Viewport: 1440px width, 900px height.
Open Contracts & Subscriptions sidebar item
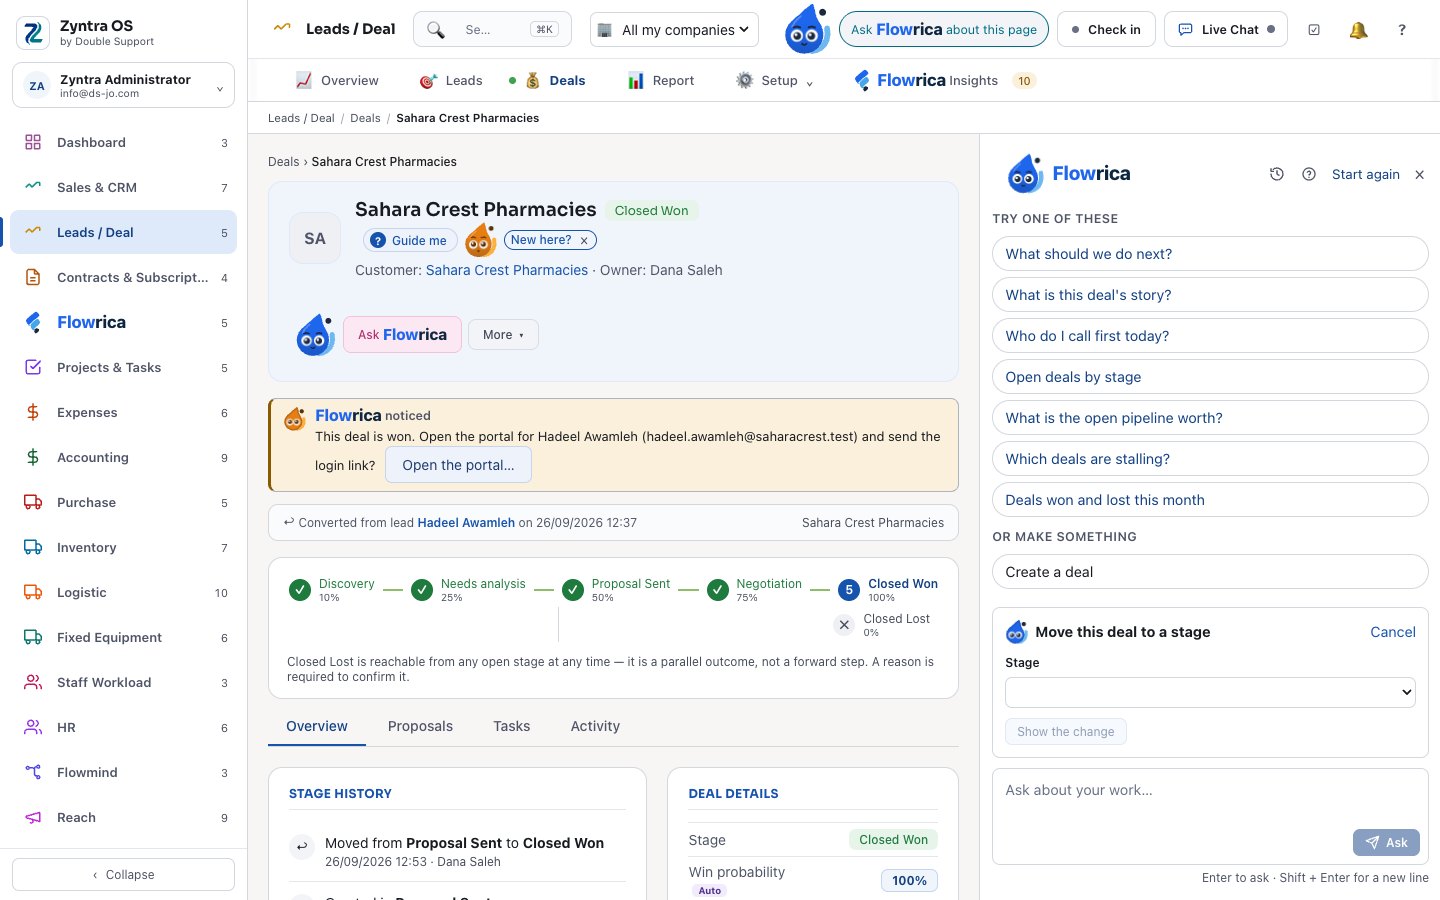[124, 278]
